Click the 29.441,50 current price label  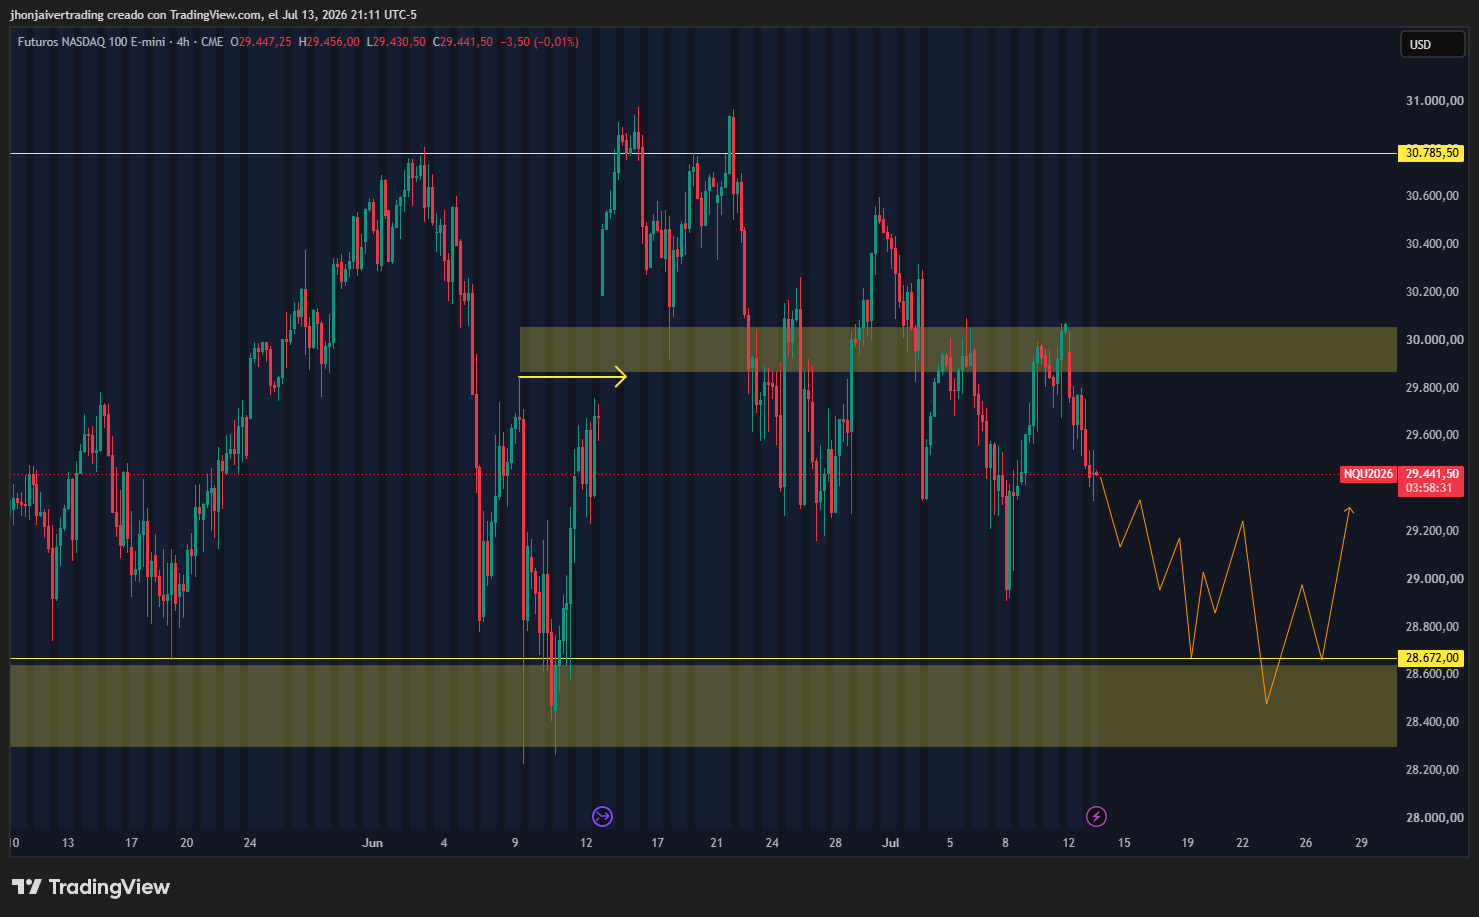pos(1432,474)
